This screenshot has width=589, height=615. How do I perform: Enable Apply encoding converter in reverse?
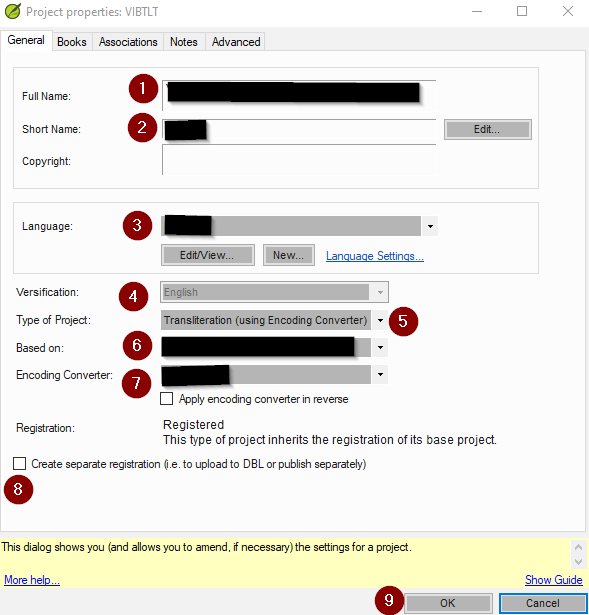coord(167,398)
